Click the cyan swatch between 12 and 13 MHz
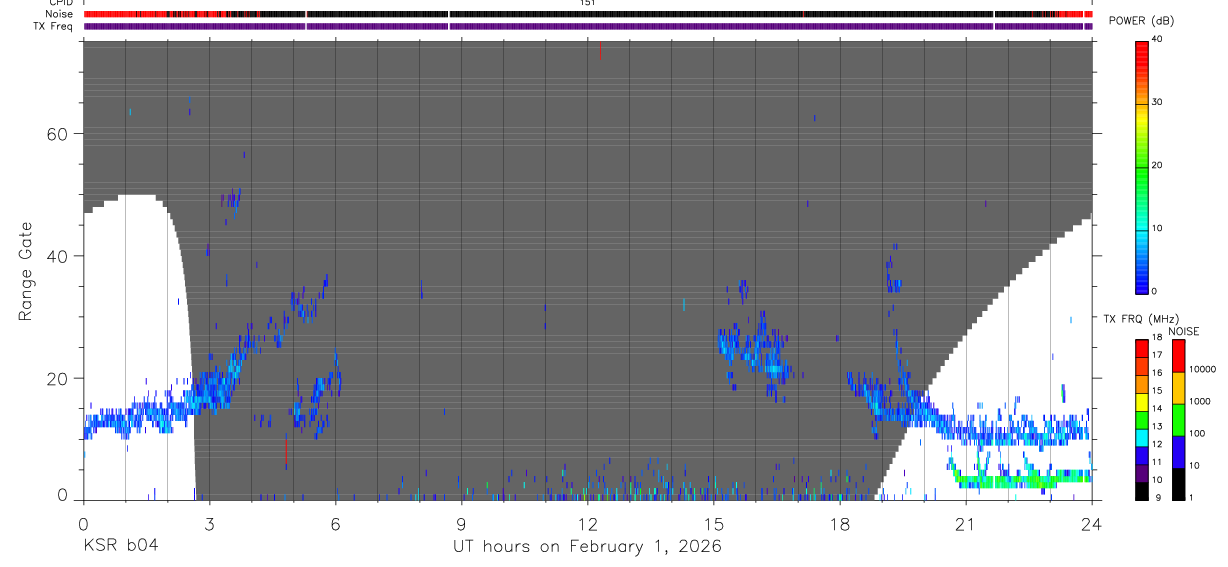This screenshot has width=1228, height=567. tap(1142, 437)
